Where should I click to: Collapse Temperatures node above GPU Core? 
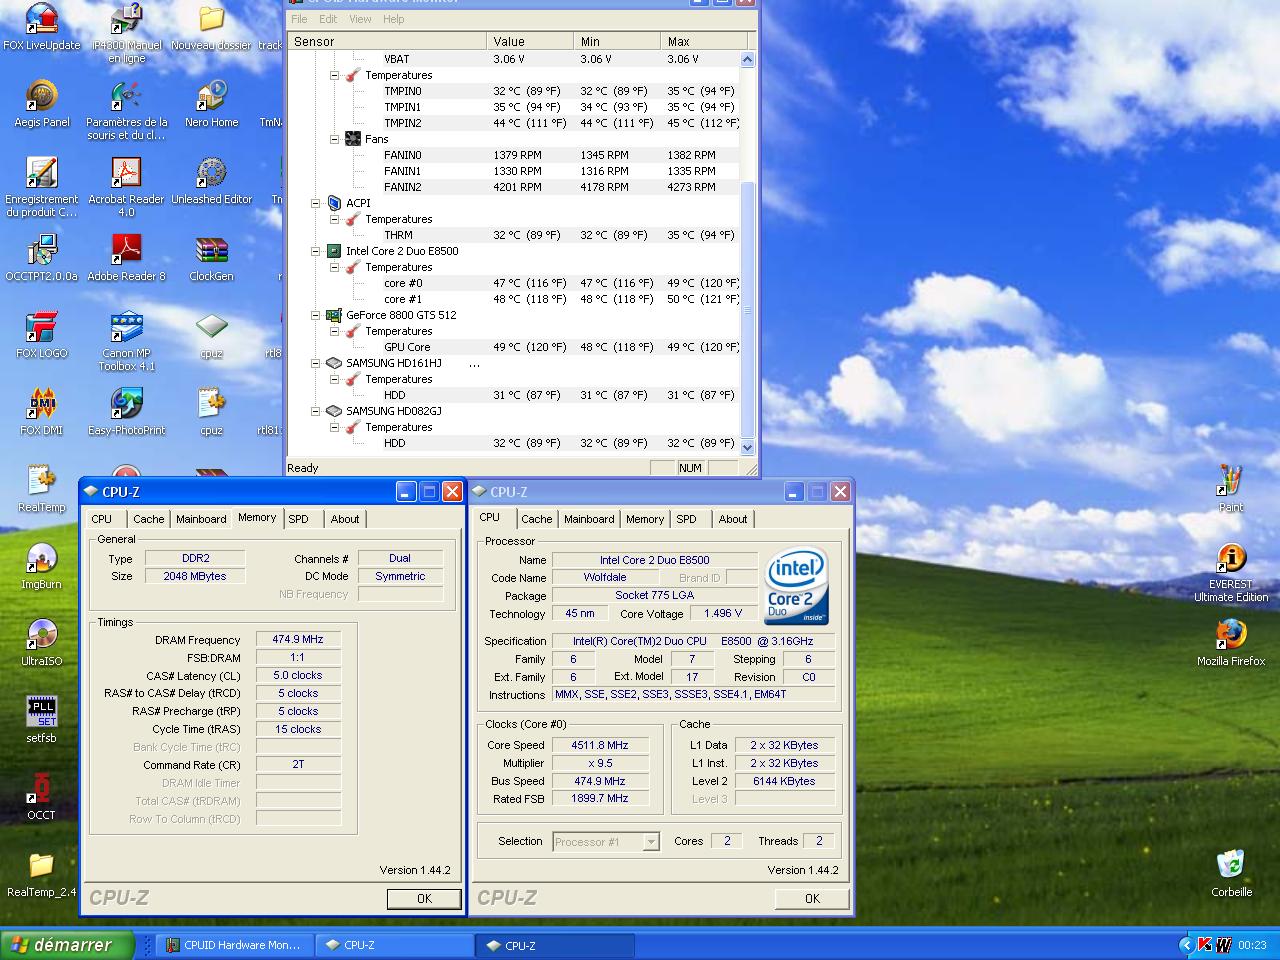335,331
